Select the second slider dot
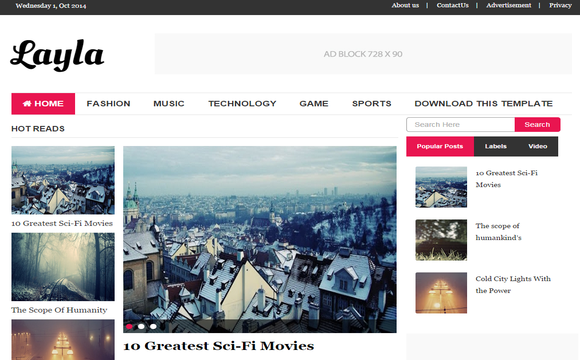 pyautogui.click(x=141, y=326)
